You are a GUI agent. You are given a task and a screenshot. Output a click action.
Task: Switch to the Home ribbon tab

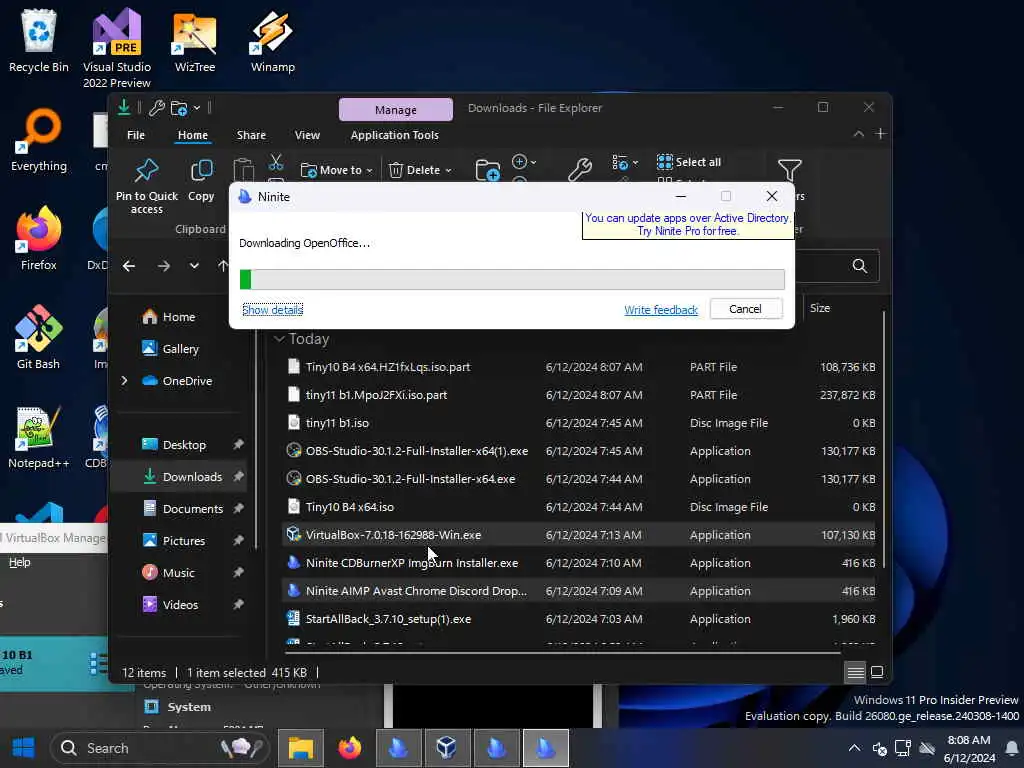click(x=193, y=135)
